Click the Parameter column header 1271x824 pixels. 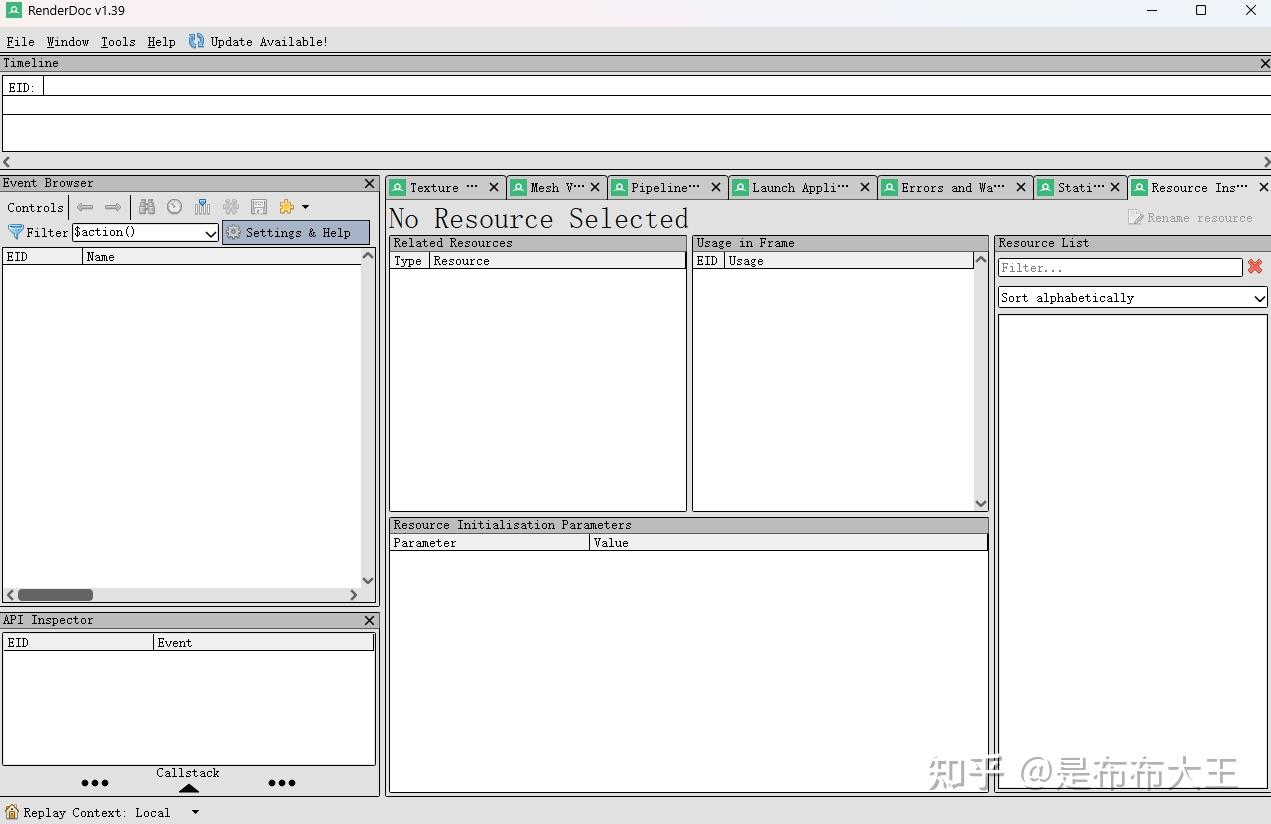coord(490,543)
